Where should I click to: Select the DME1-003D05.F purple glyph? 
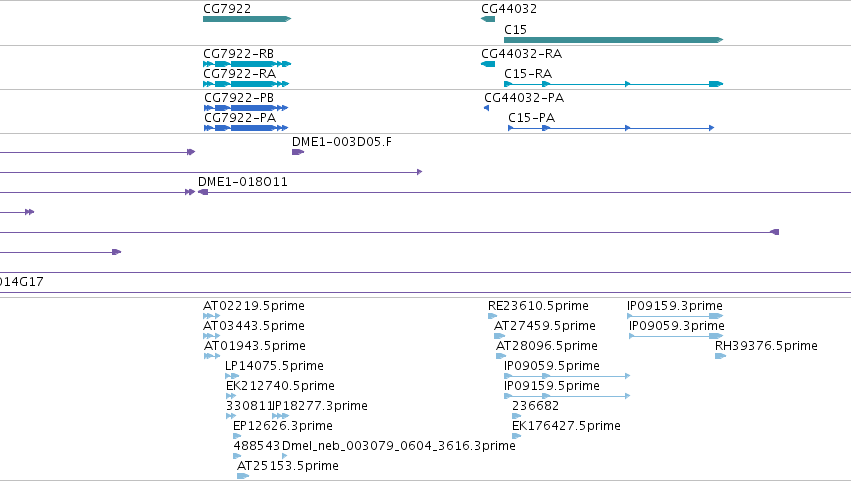298,152
